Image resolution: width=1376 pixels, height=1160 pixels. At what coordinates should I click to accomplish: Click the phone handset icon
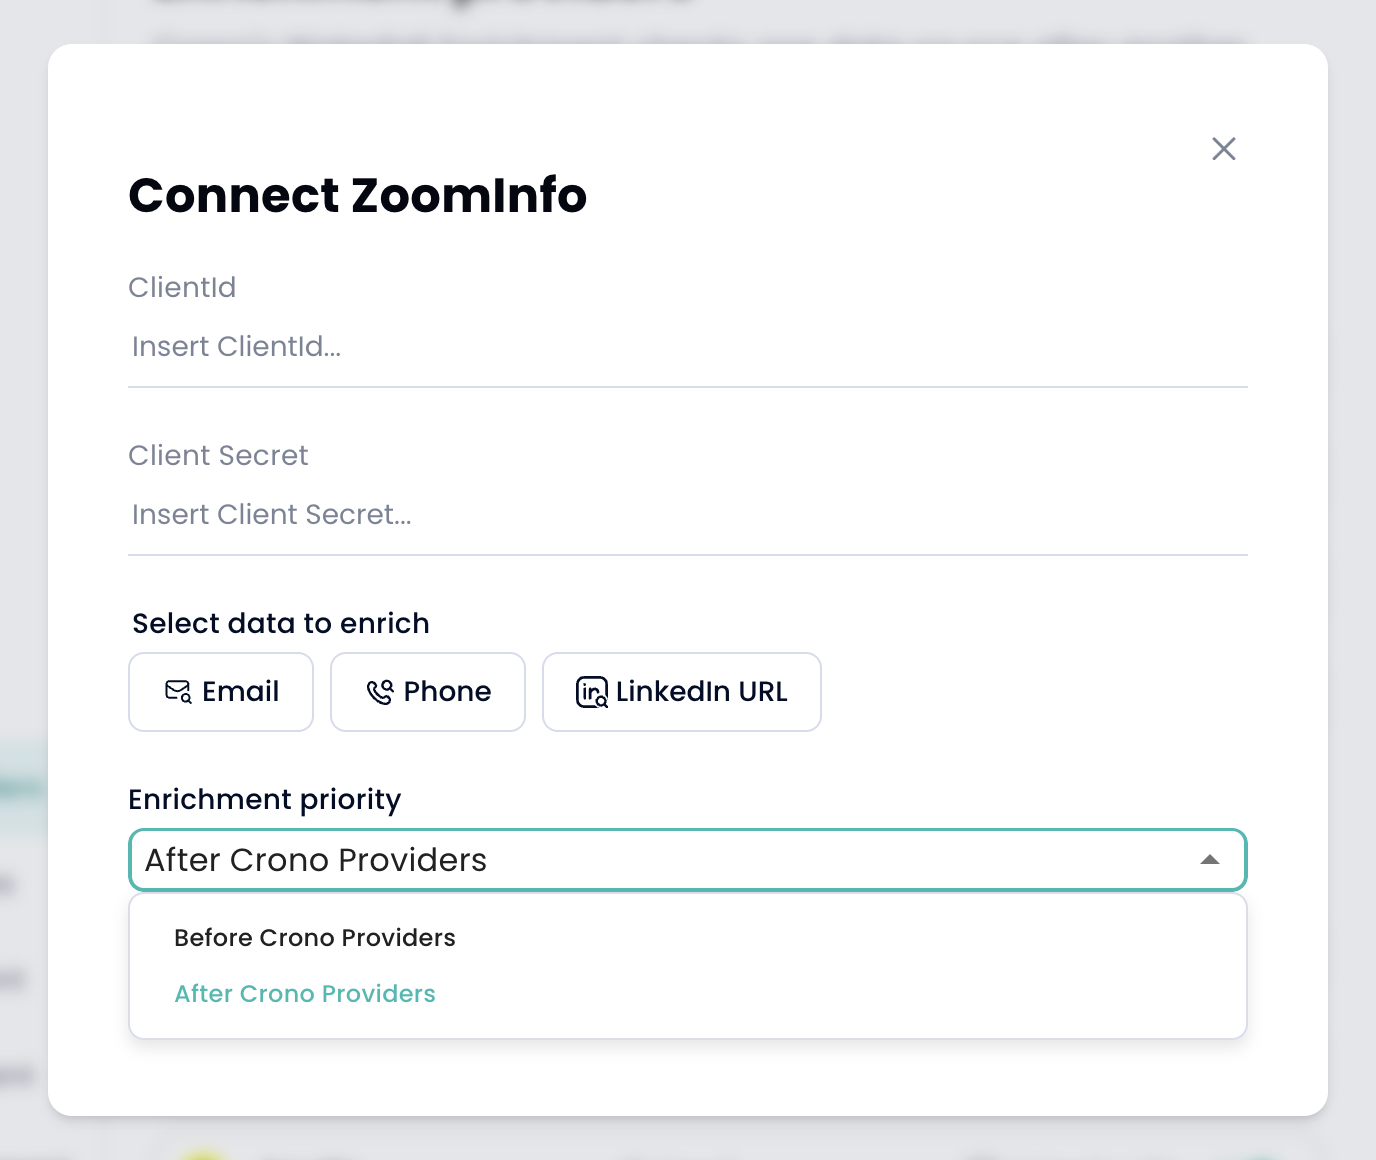coord(380,692)
